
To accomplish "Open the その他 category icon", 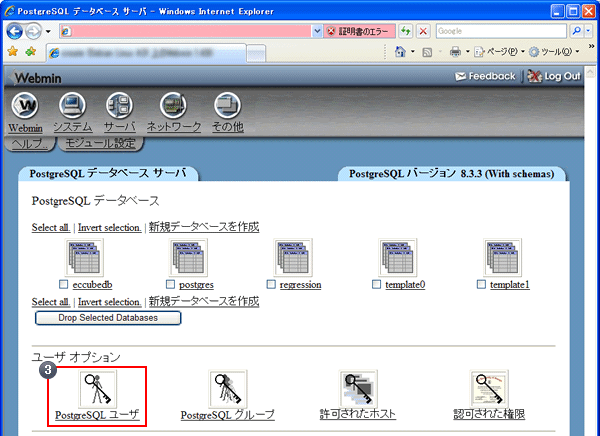I will (227, 105).
